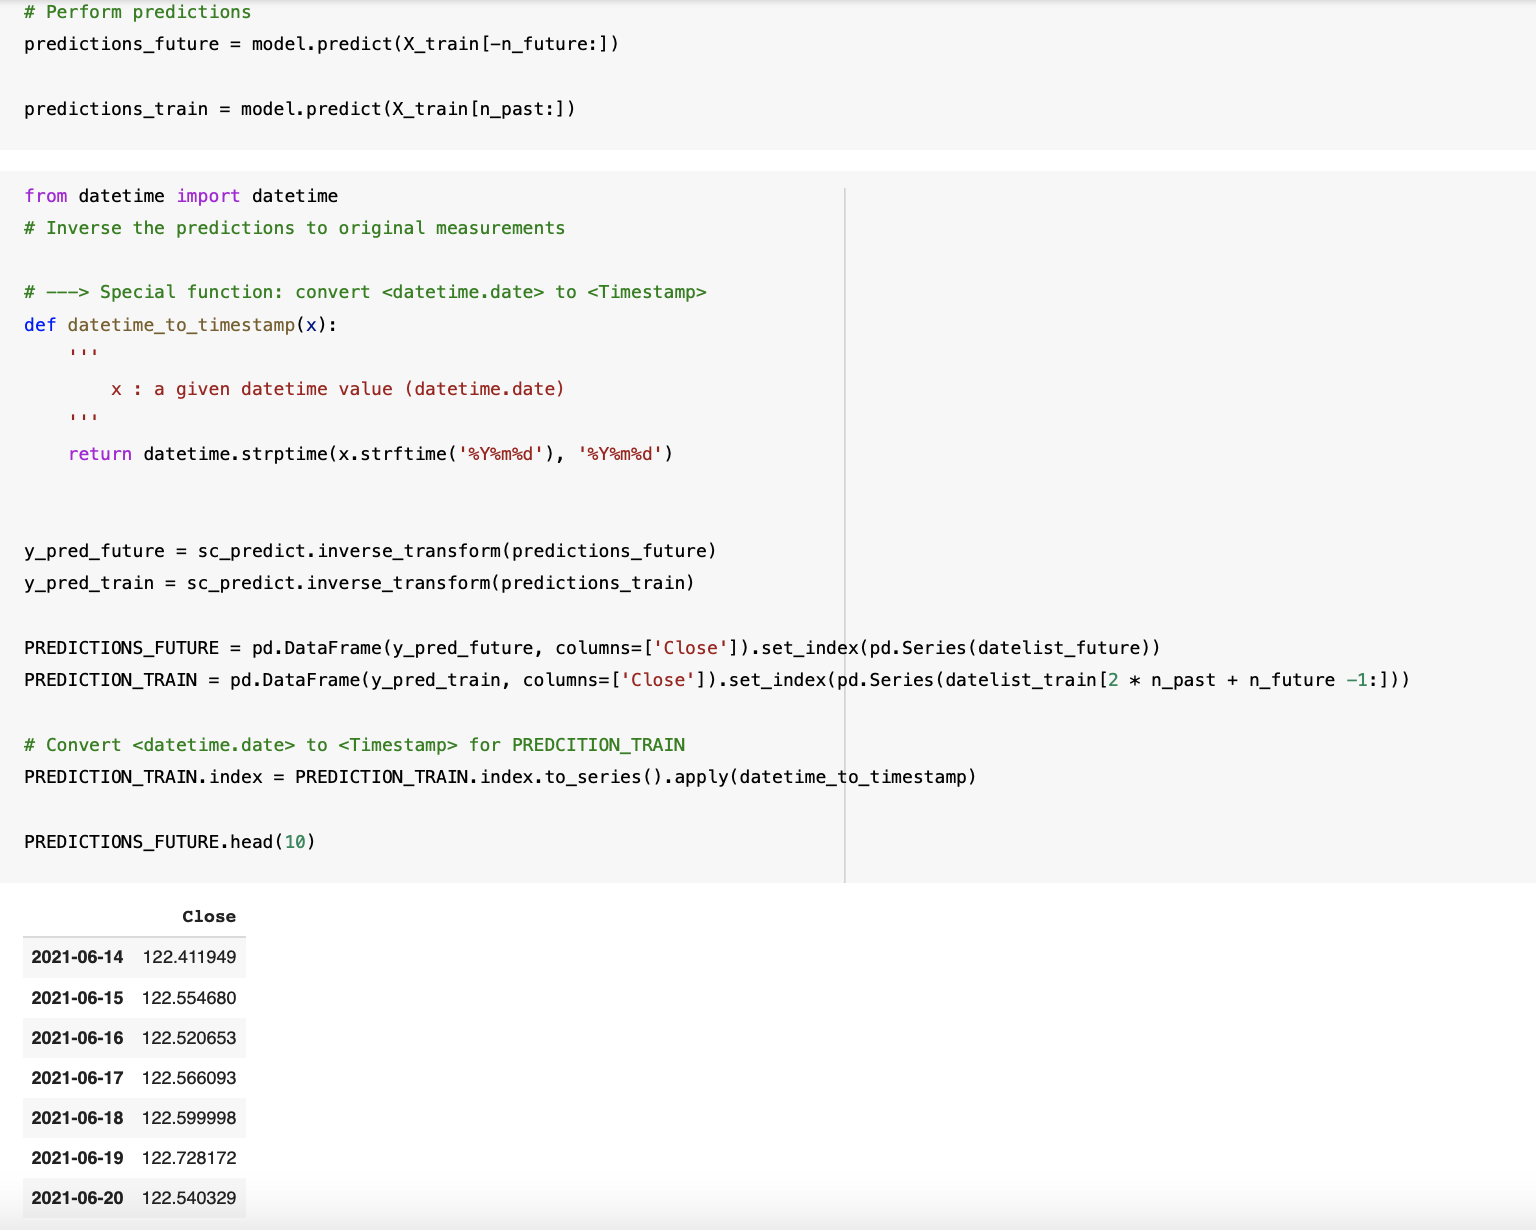Click the return strptime statement

click(x=370, y=453)
